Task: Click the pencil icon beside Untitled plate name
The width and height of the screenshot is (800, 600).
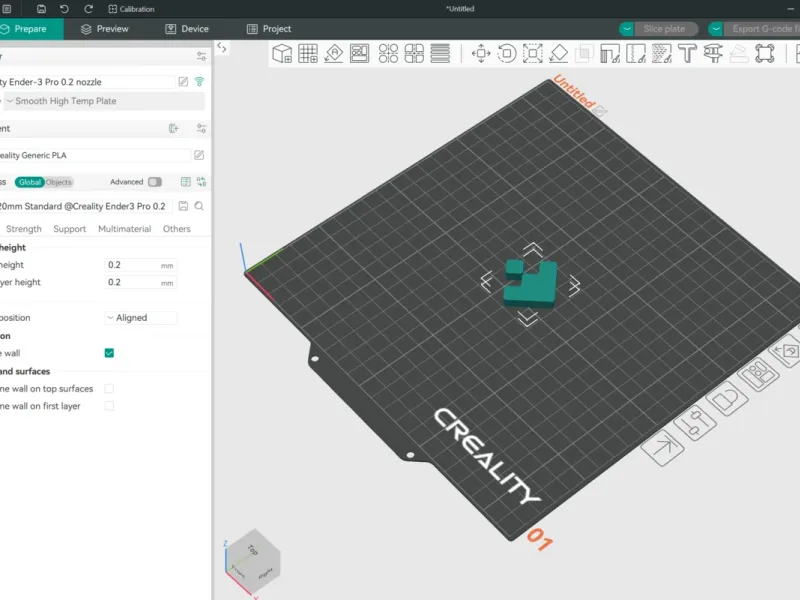Action: click(601, 110)
